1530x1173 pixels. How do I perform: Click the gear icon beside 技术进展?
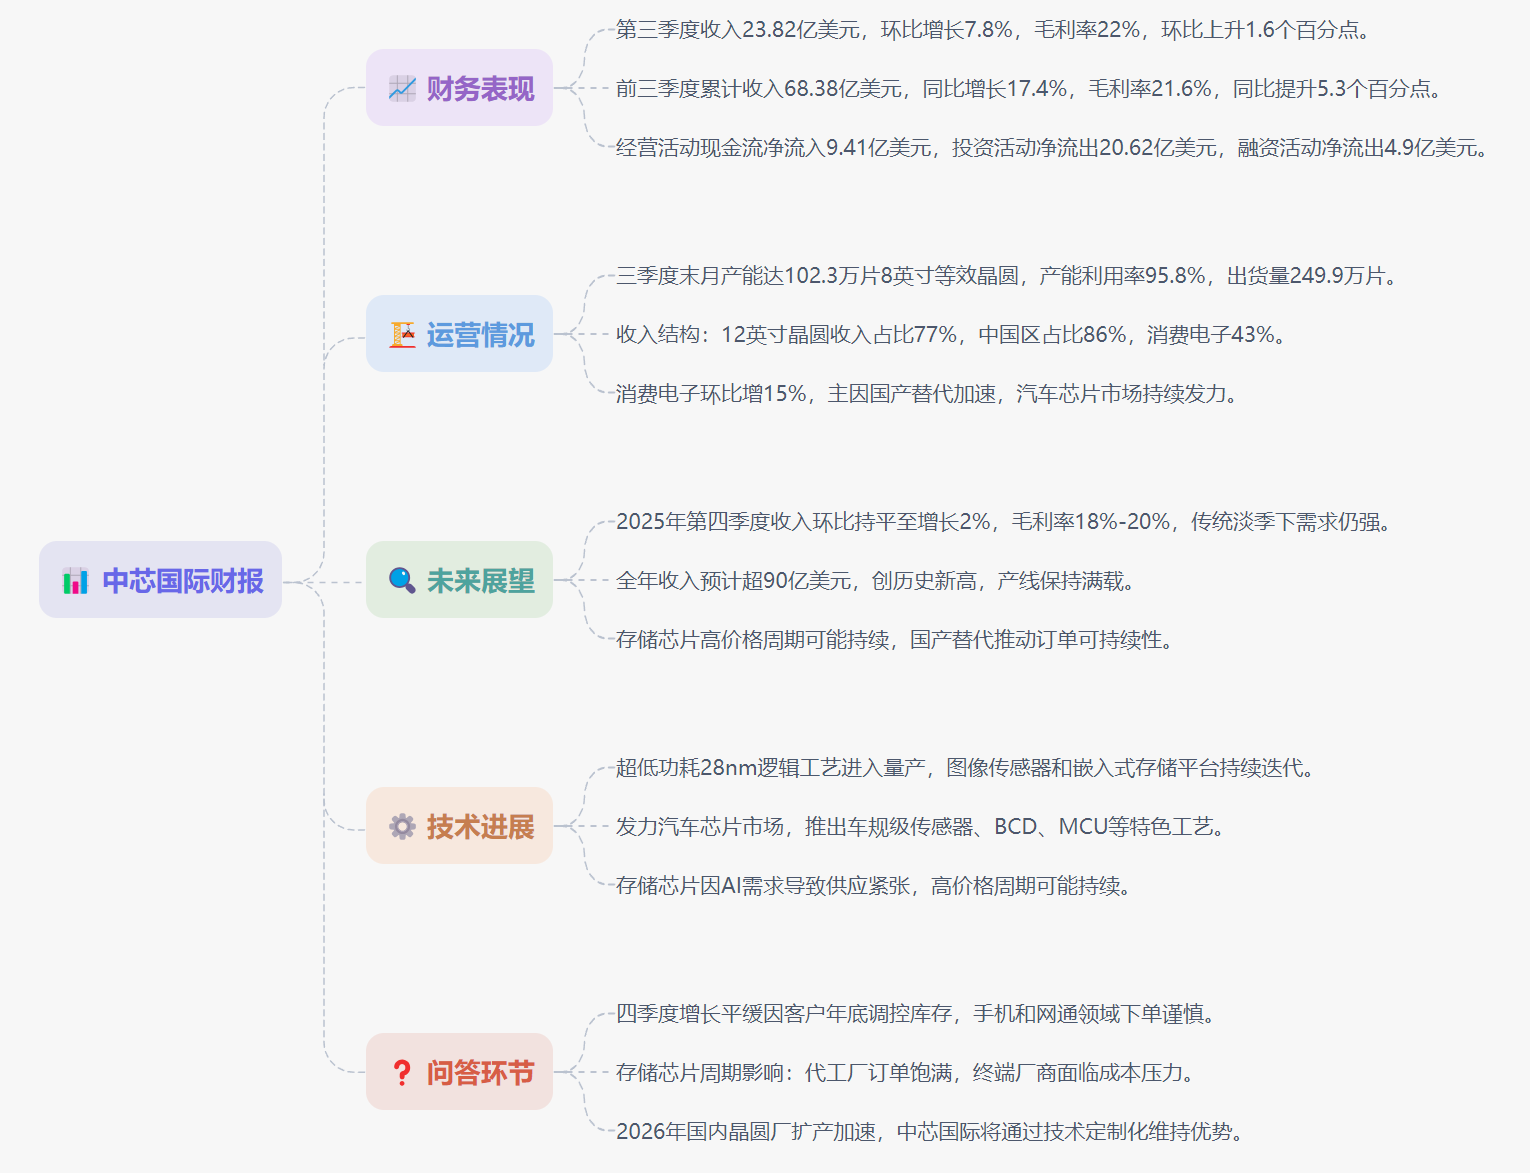pyautogui.click(x=402, y=827)
